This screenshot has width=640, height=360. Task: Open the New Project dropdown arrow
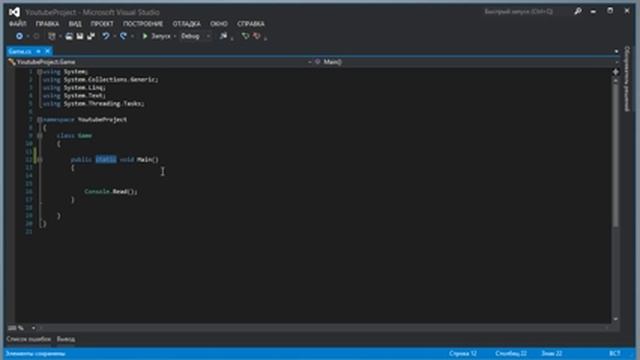point(60,36)
